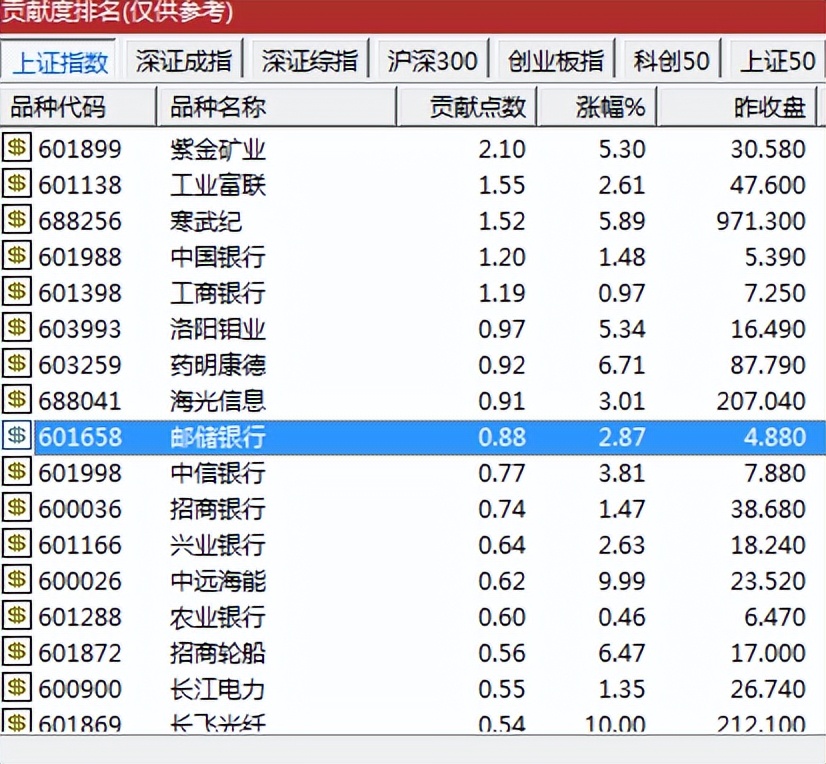Image resolution: width=826 pixels, height=764 pixels.
Task: Sort by the 品种代码 column header
Action: pos(78,107)
